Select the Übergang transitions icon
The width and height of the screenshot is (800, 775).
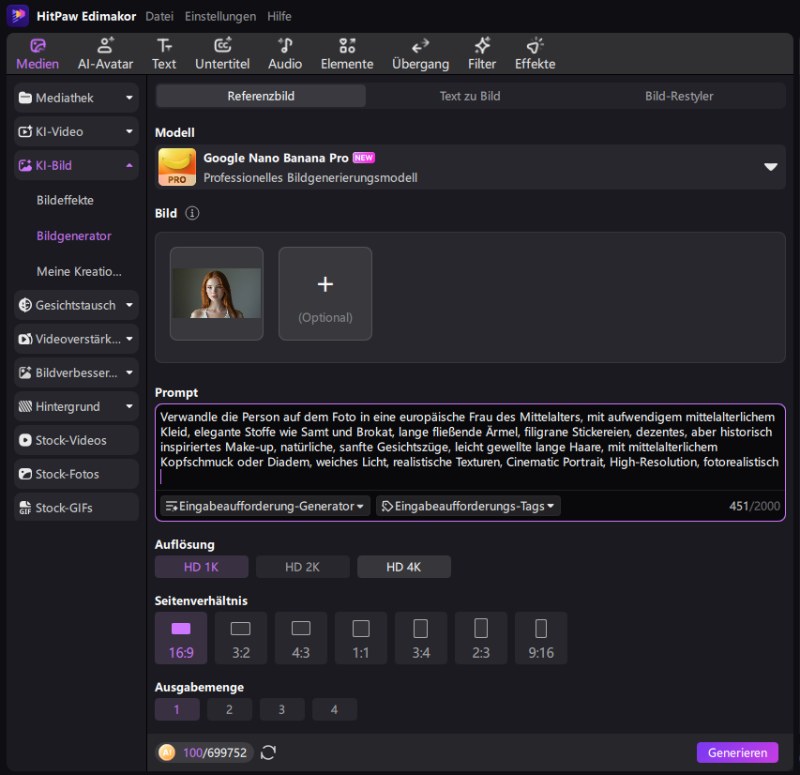pyautogui.click(x=420, y=54)
